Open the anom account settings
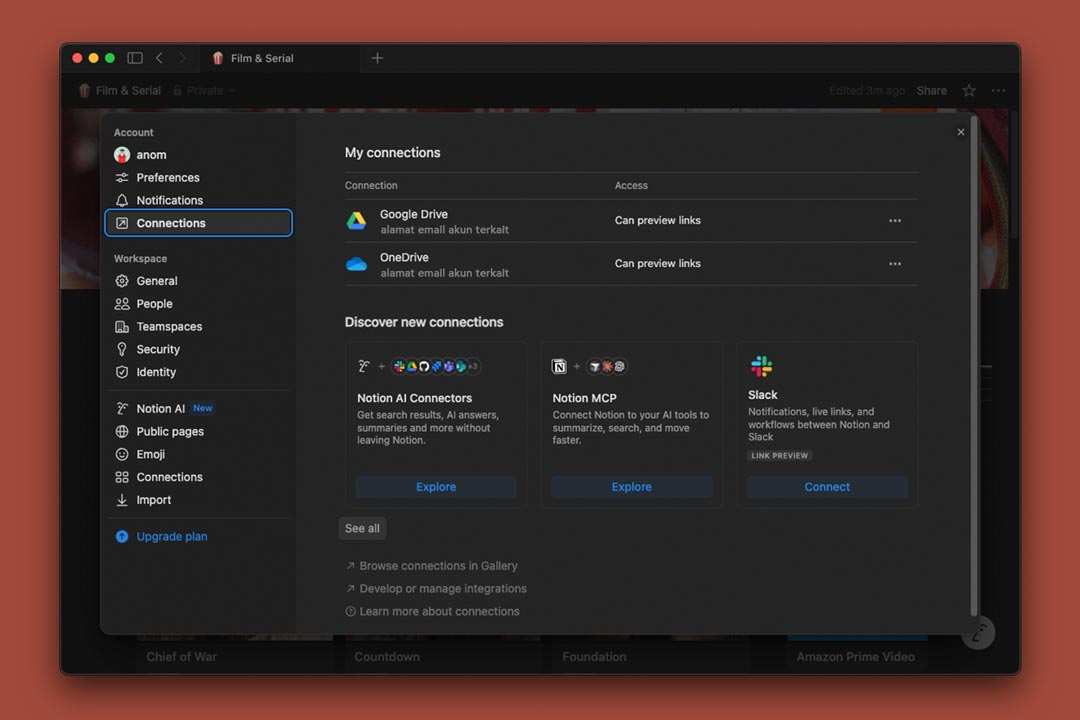The height and width of the screenshot is (720, 1080). point(198,154)
